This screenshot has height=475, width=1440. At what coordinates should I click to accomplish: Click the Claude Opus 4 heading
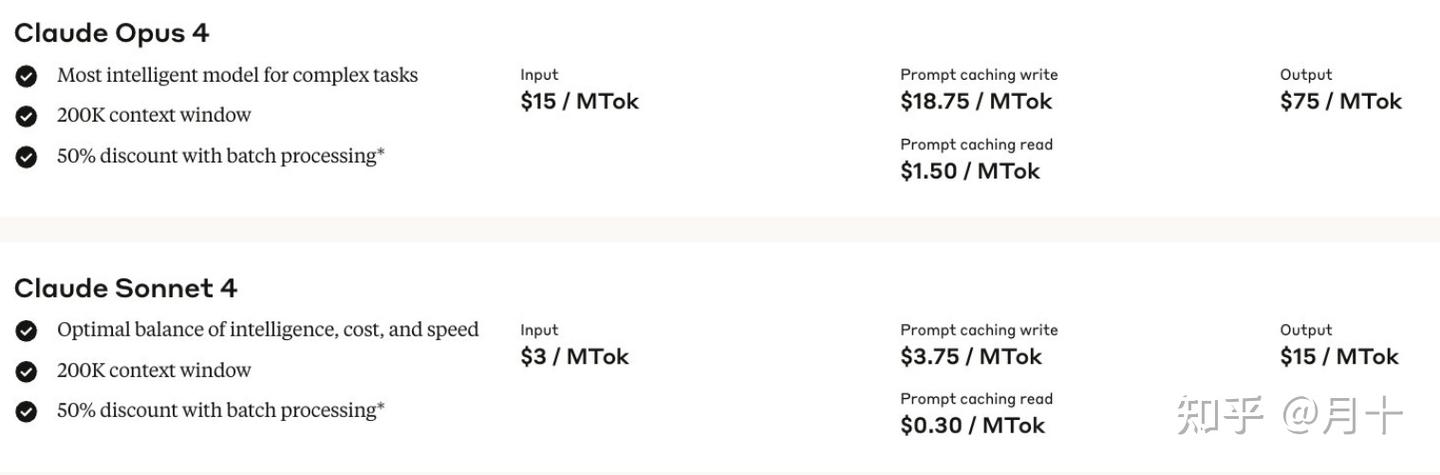click(112, 33)
